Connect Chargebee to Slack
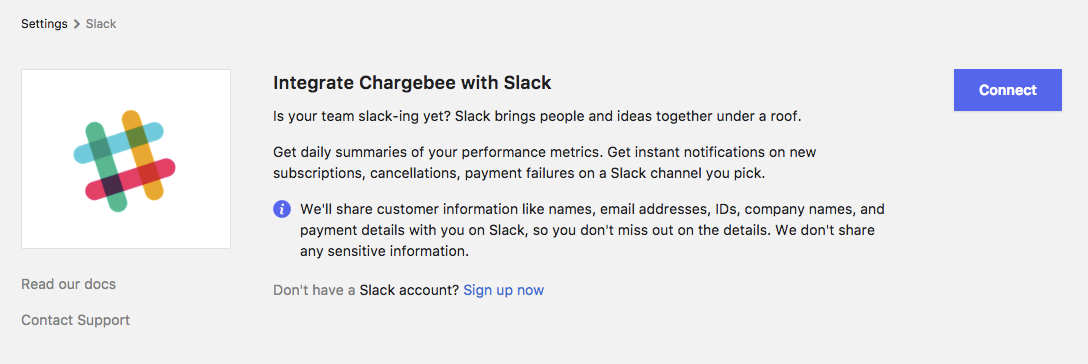Image resolution: width=1088 pixels, height=364 pixels. [1008, 90]
